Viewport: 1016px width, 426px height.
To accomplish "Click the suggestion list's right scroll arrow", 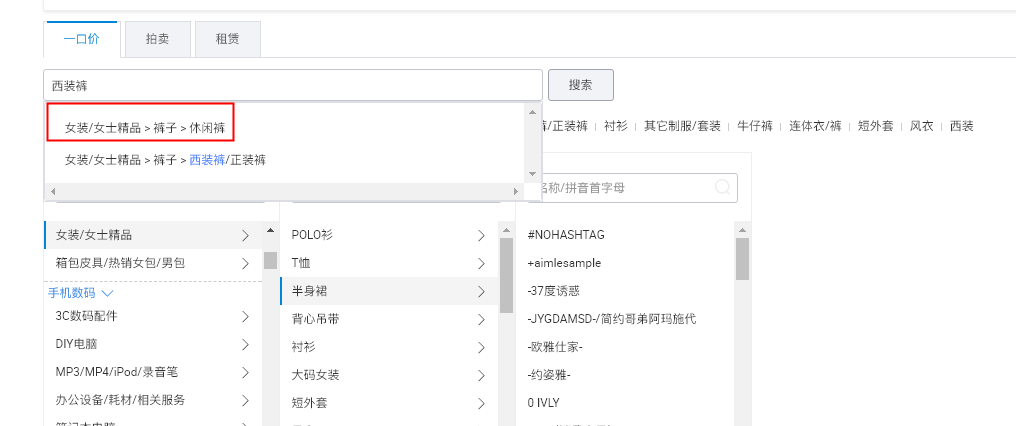I will point(516,191).
